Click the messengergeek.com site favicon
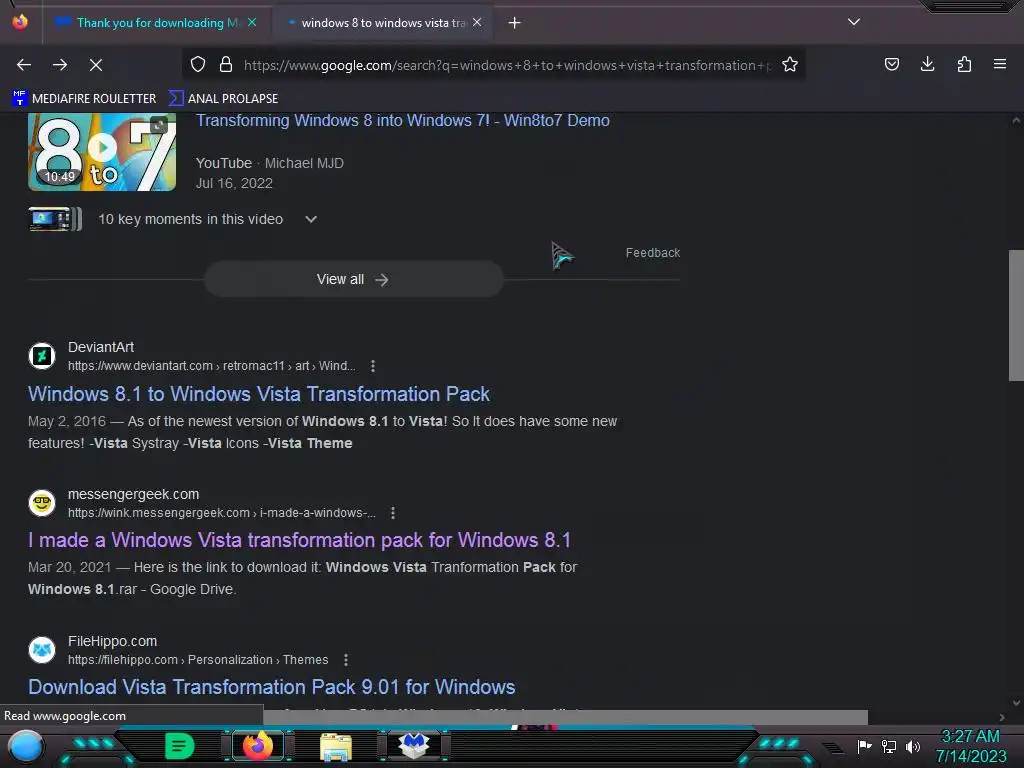 pos(42,503)
